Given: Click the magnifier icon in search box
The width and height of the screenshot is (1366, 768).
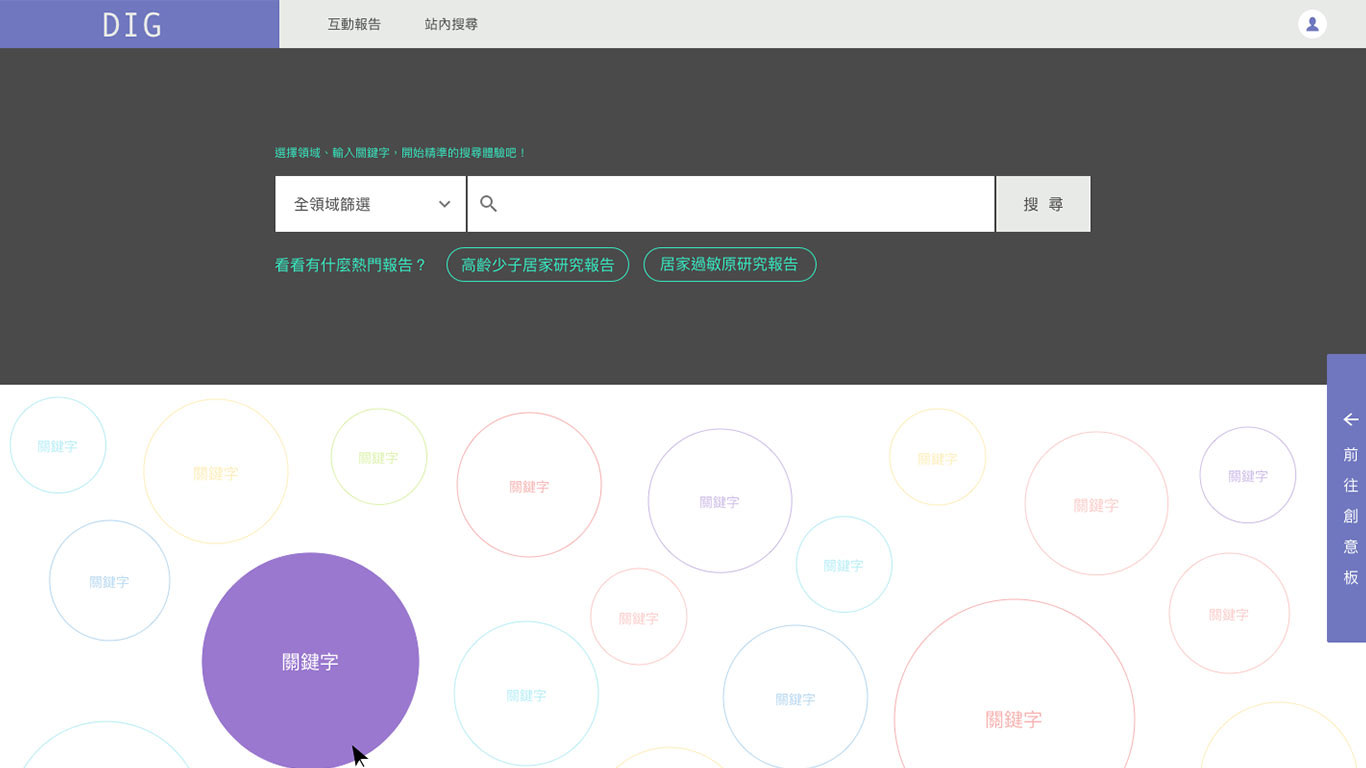Looking at the screenshot, I should 488,204.
